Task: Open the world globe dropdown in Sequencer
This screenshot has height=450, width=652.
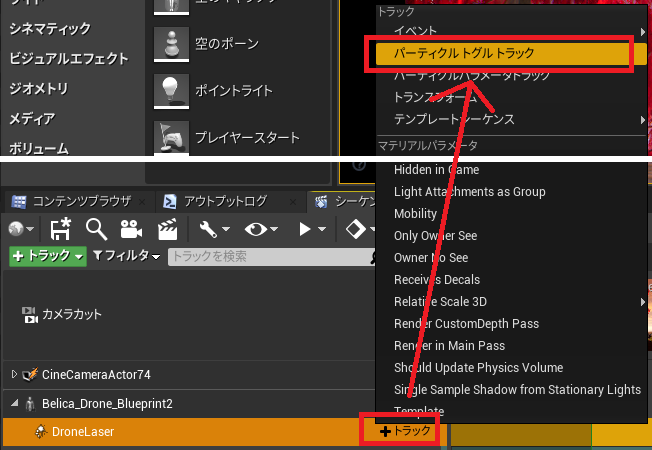Action: pyautogui.click(x=21, y=229)
